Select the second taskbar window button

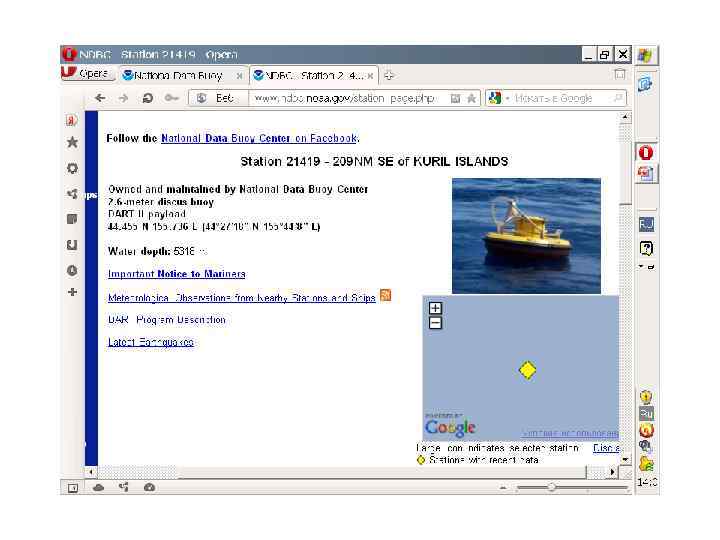click(x=646, y=174)
